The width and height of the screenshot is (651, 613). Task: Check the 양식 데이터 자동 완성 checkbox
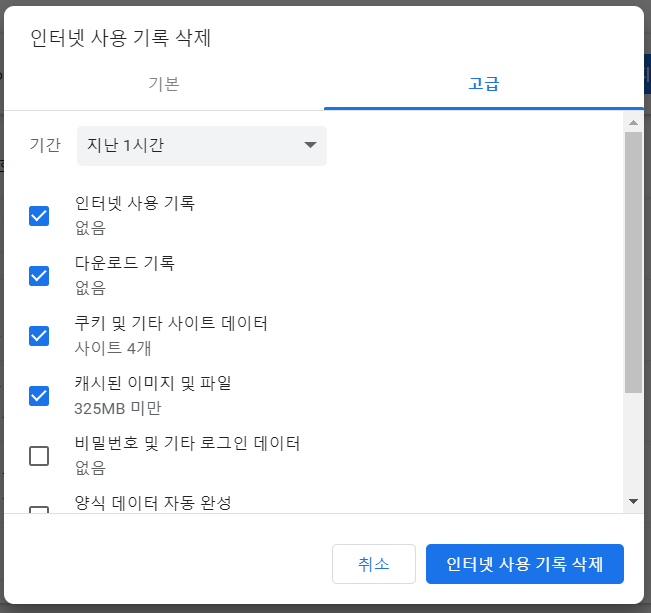[39, 510]
